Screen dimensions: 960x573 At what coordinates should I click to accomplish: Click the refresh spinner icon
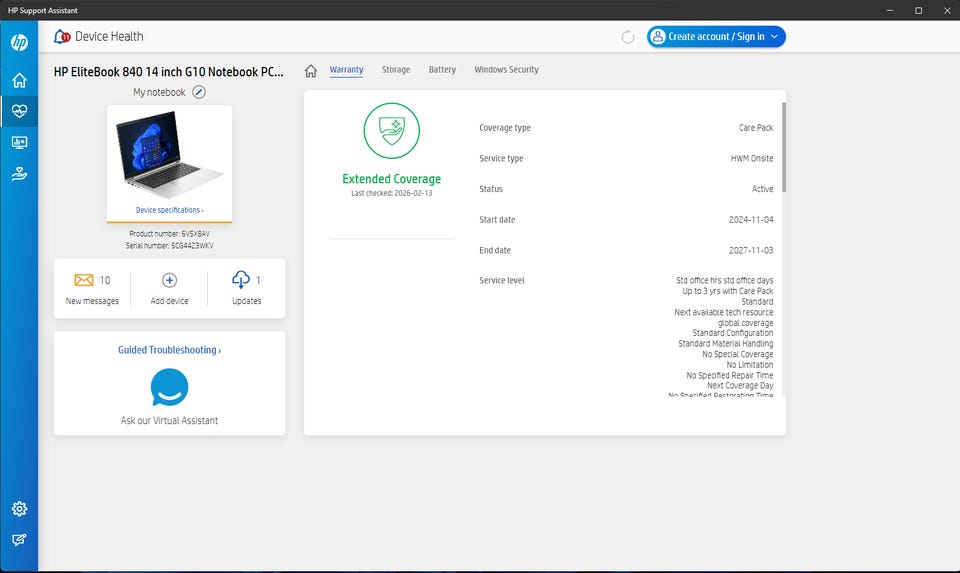(x=628, y=37)
